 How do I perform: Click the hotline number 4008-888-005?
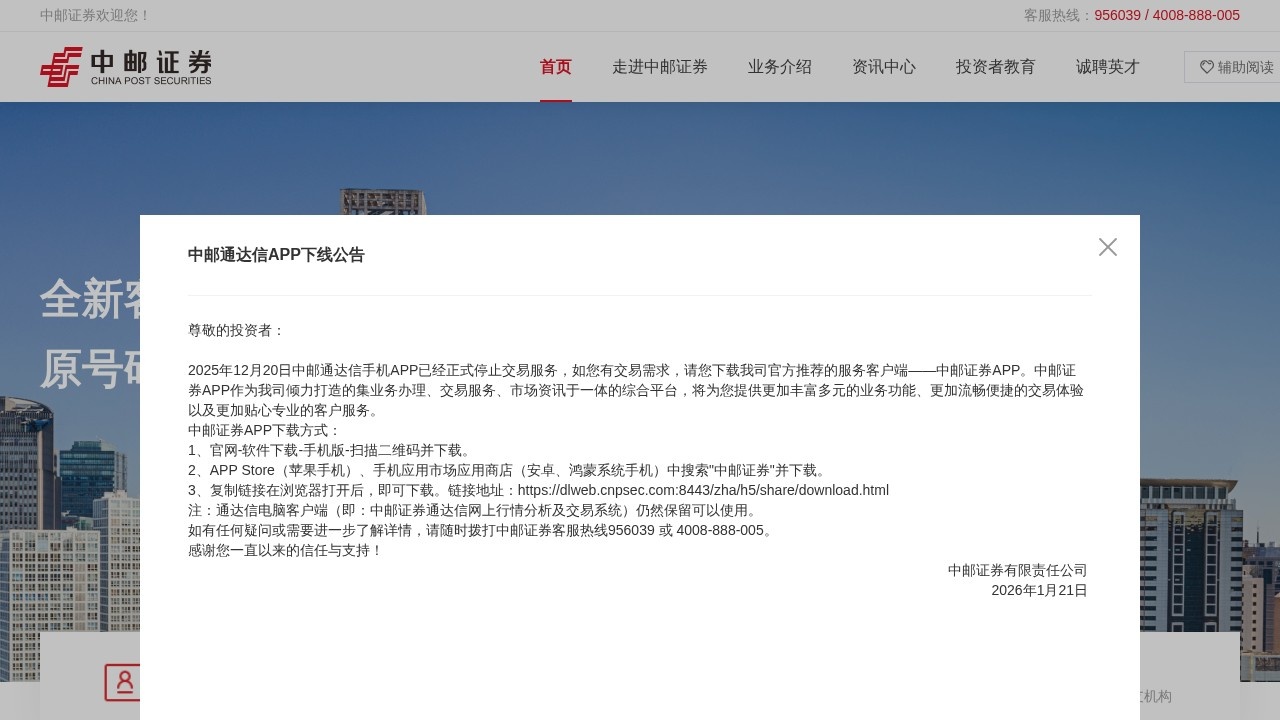(x=1197, y=15)
